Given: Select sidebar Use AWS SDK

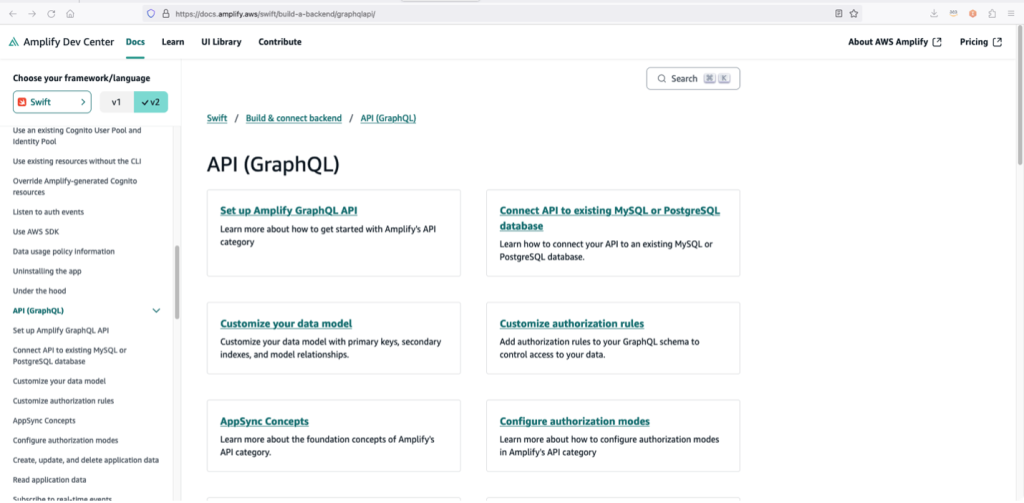Looking at the screenshot, I should tap(36, 231).
